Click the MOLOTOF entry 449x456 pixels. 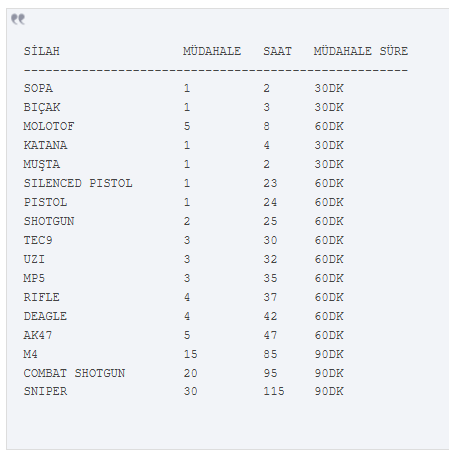pyautogui.click(x=49, y=126)
